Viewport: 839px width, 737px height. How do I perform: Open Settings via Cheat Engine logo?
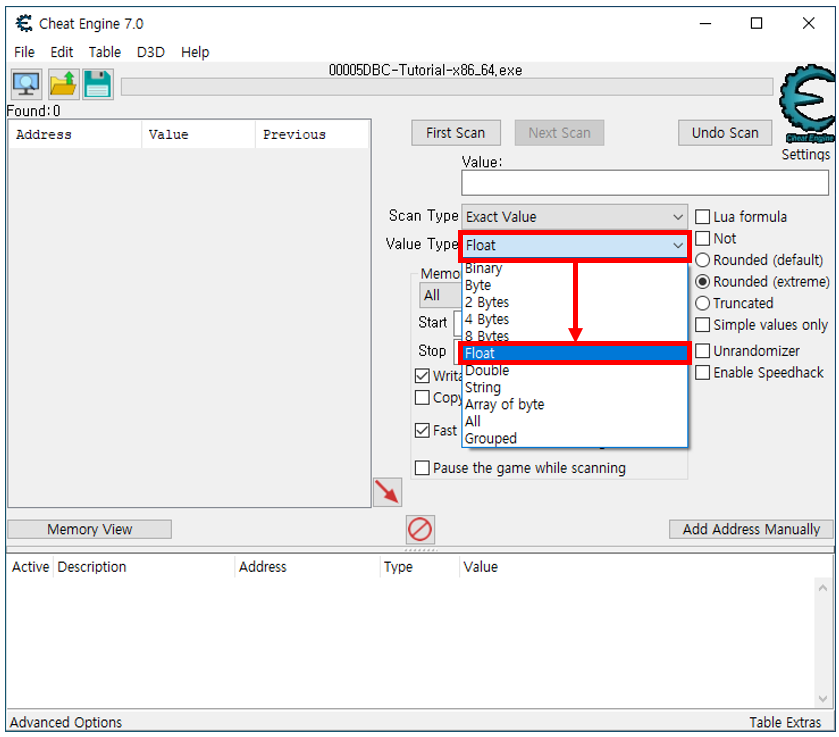tap(806, 104)
